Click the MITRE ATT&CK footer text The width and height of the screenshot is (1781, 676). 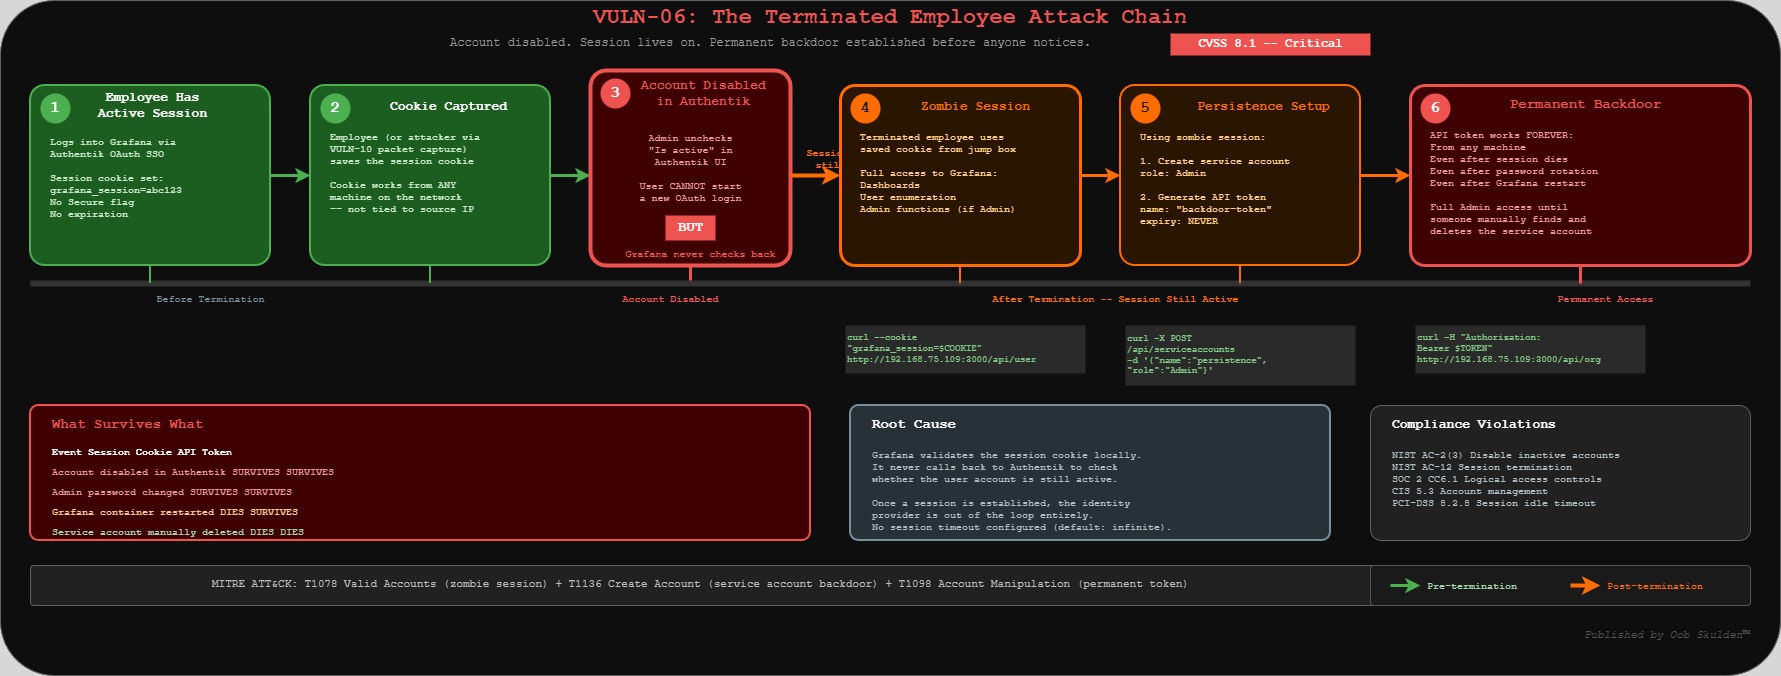point(699,584)
